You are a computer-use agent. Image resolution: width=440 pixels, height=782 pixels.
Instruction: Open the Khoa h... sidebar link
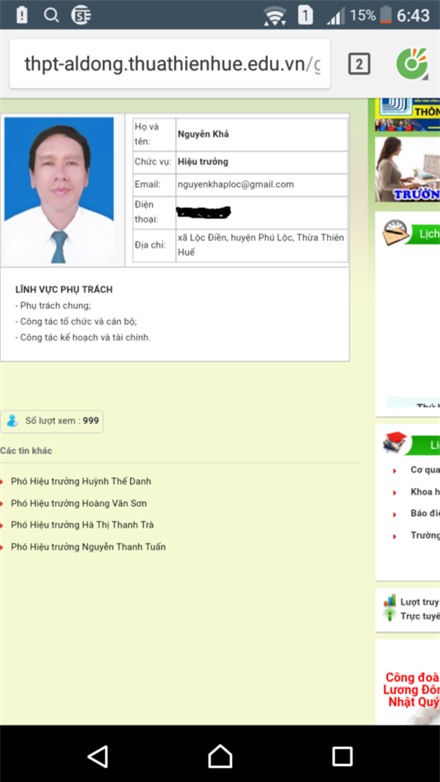point(425,492)
